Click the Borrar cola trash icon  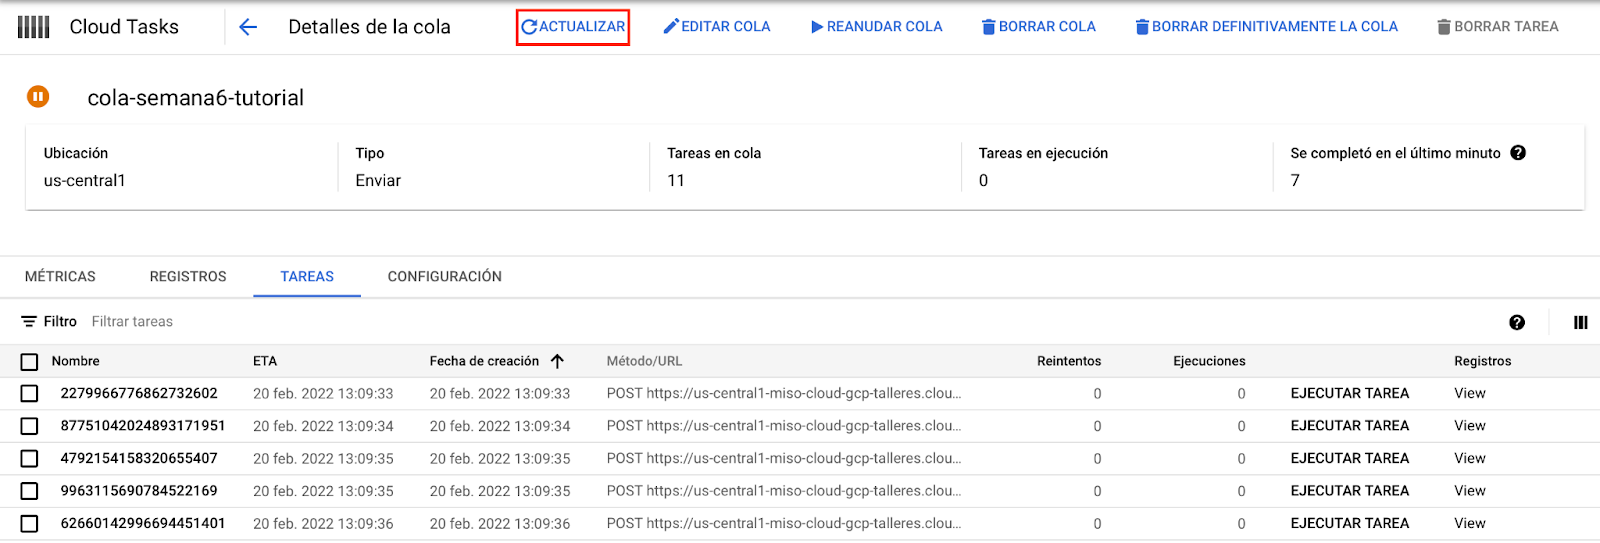coord(988,27)
